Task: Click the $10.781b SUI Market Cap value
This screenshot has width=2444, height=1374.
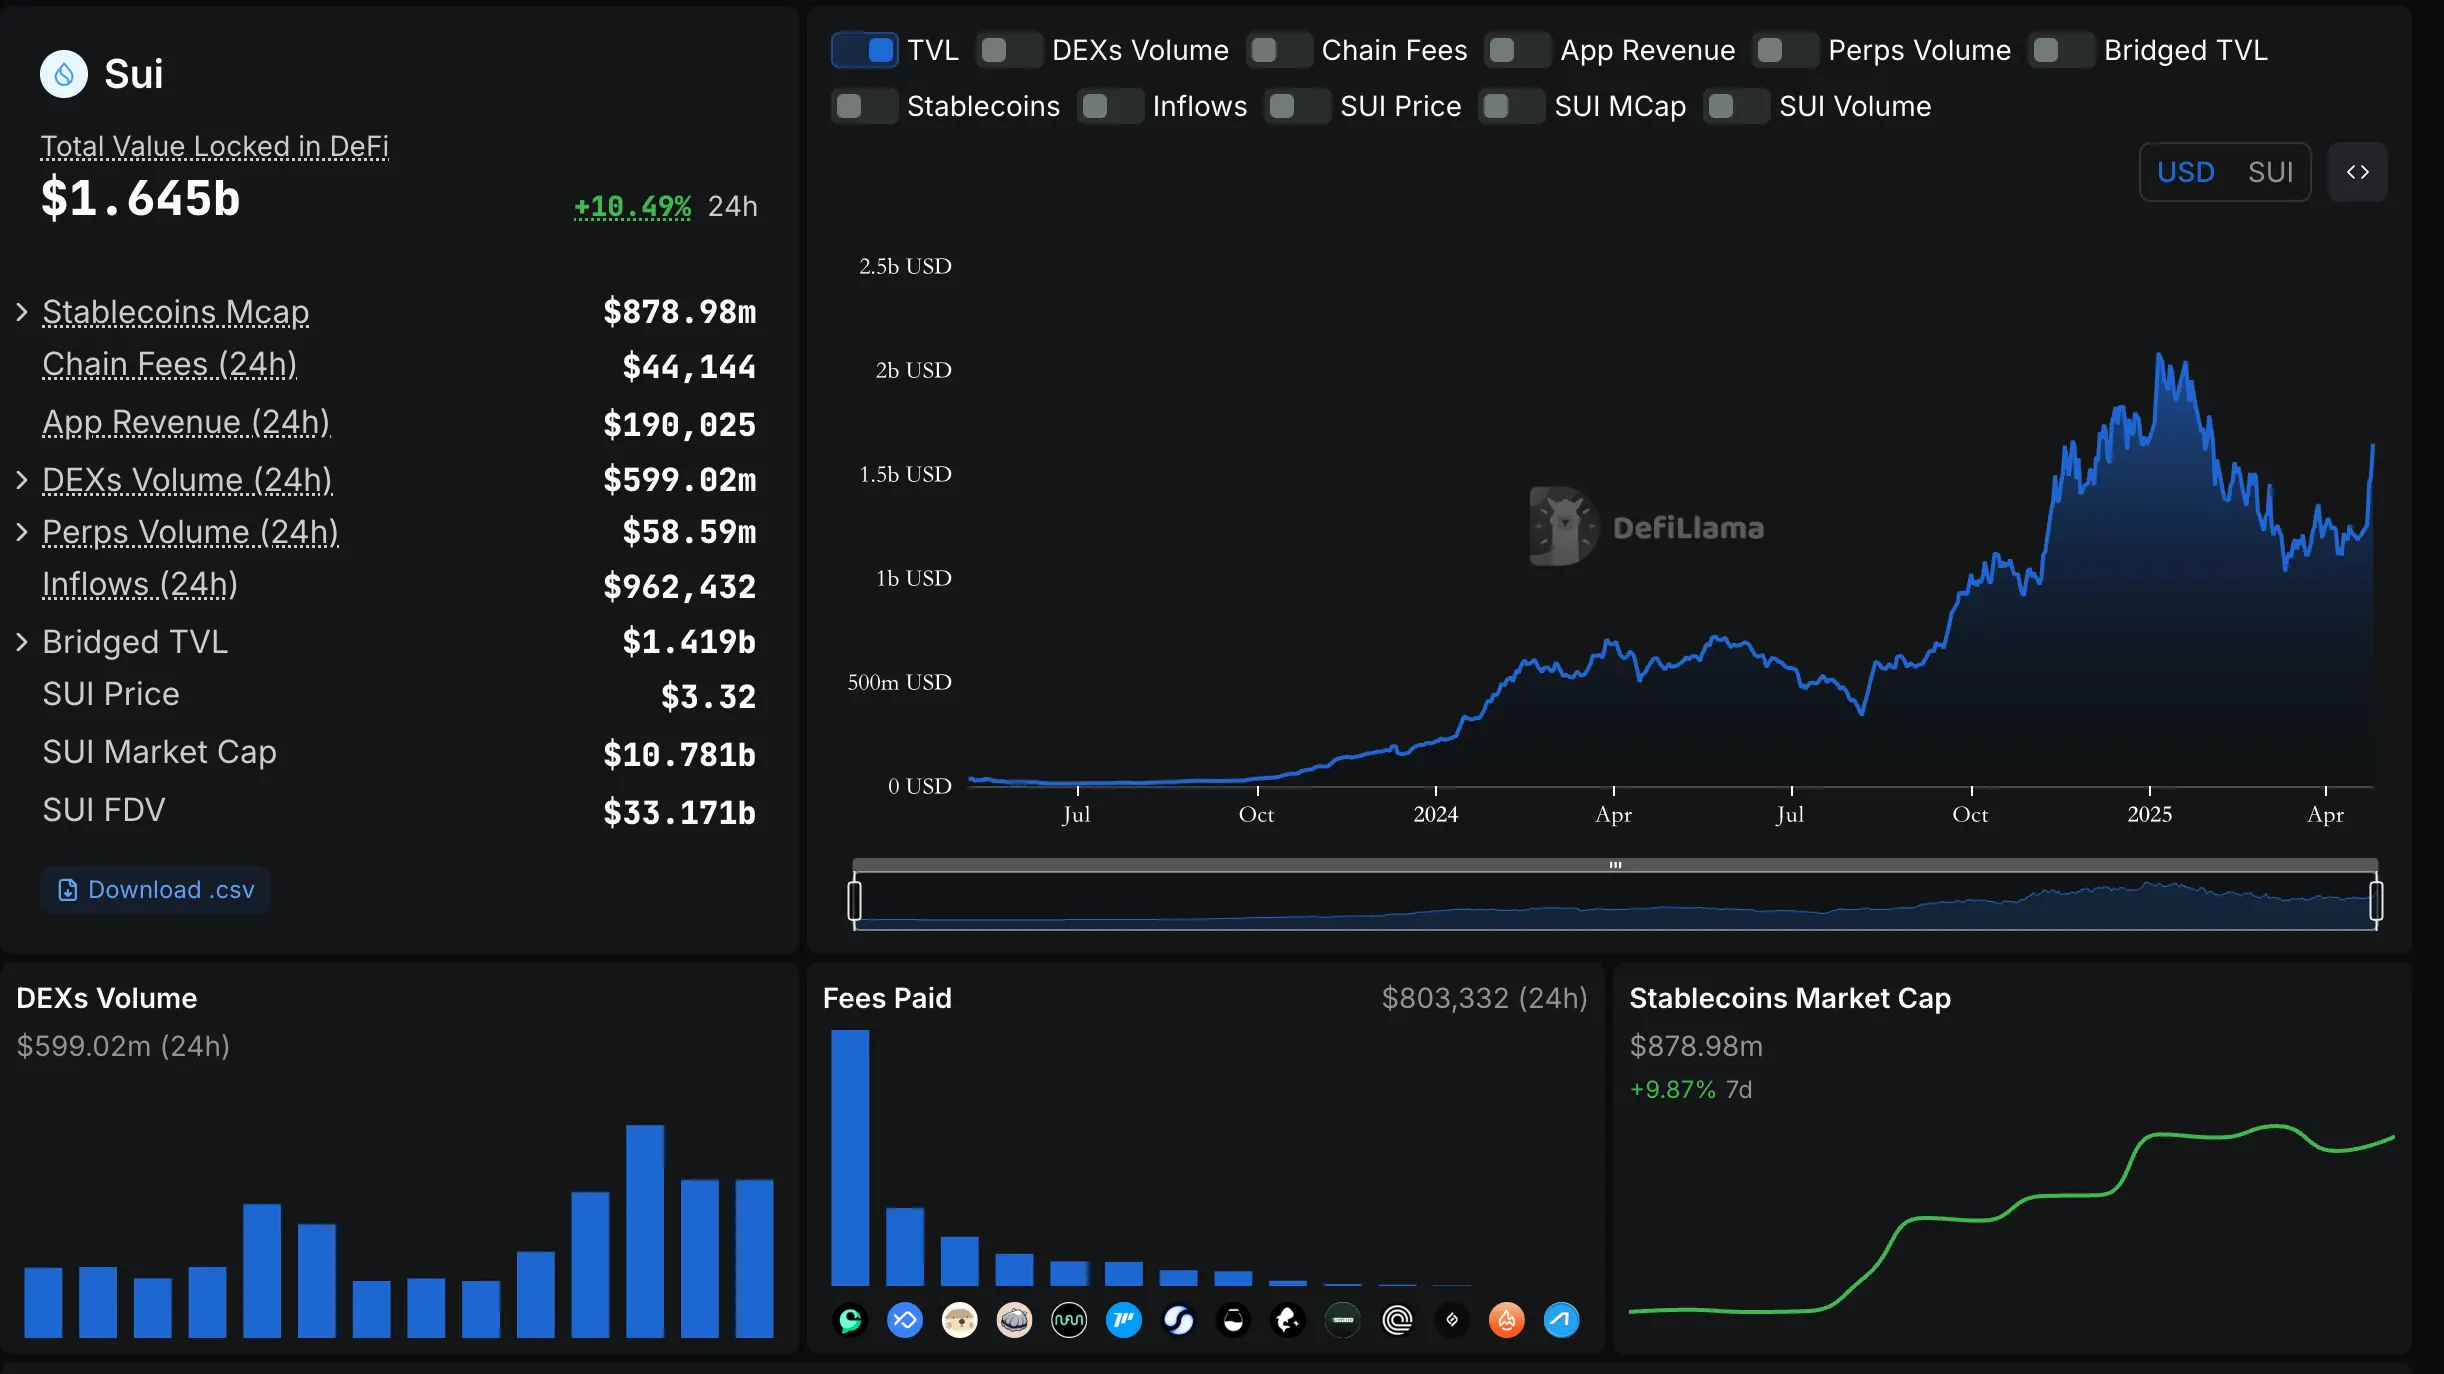Action: click(680, 754)
